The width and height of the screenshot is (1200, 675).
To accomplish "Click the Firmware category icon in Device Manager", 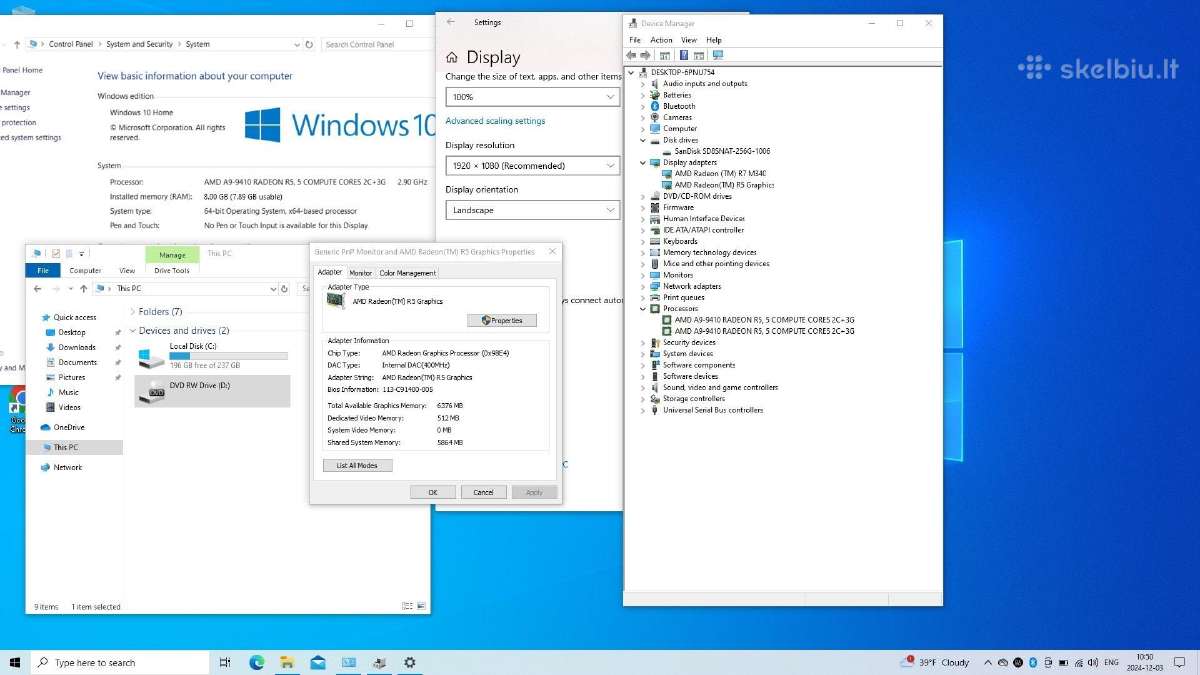I will click(x=655, y=207).
